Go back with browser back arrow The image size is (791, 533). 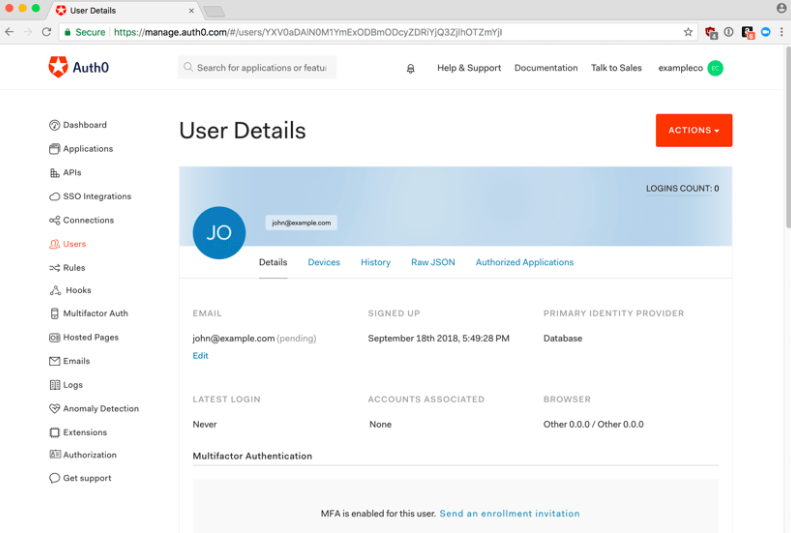coord(10,32)
